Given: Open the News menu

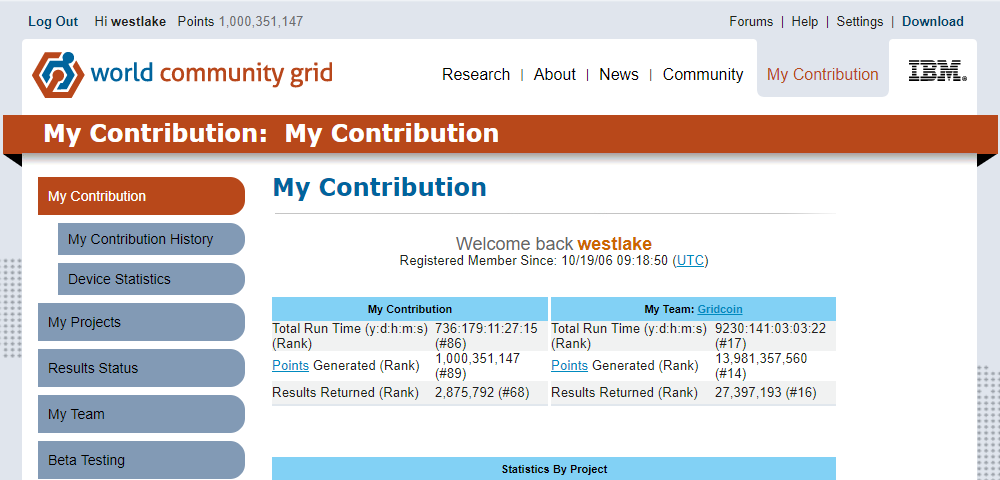Looking at the screenshot, I should [x=619, y=75].
